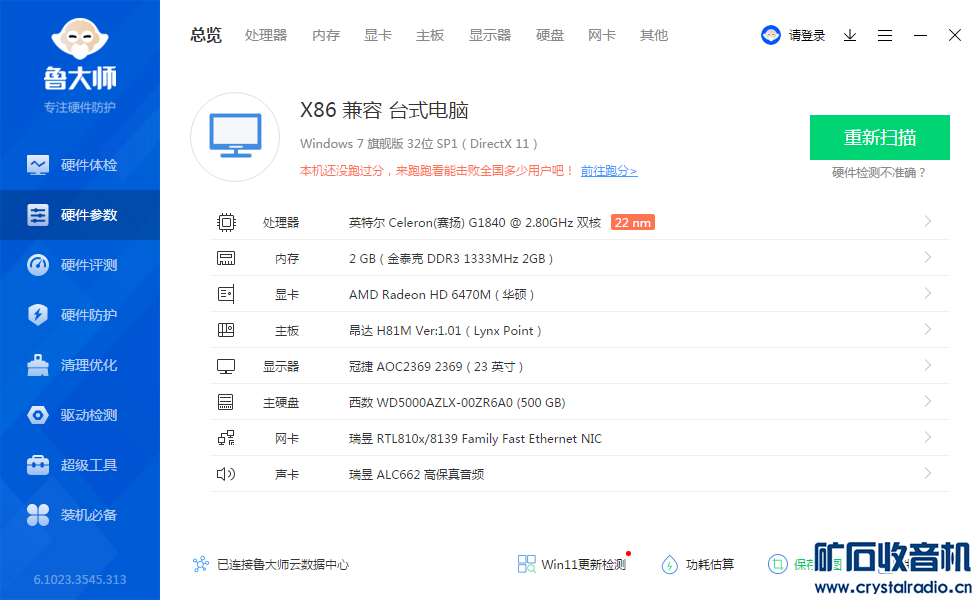This screenshot has width=980, height=600.
Task: Click the screenshot save icon at bottom
Action: pyautogui.click(x=778, y=564)
